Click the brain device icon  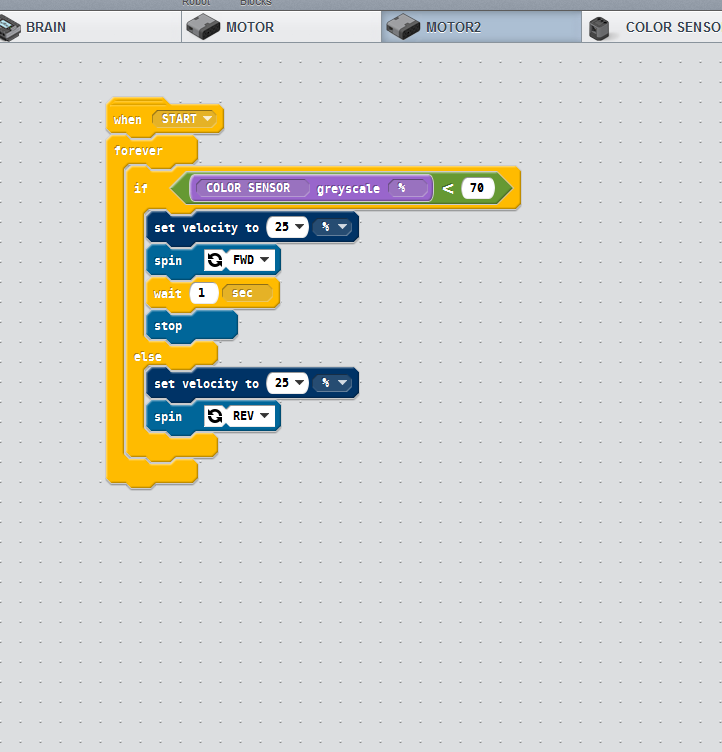point(10,27)
